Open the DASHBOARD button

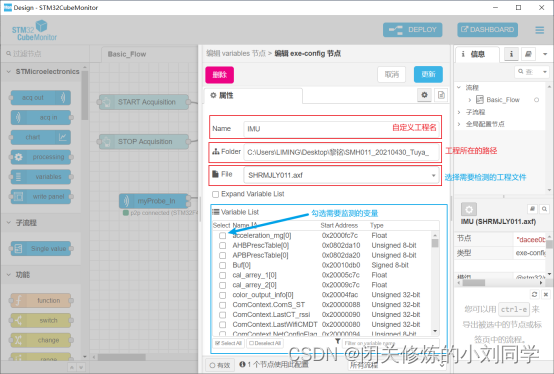pyautogui.click(x=488, y=30)
